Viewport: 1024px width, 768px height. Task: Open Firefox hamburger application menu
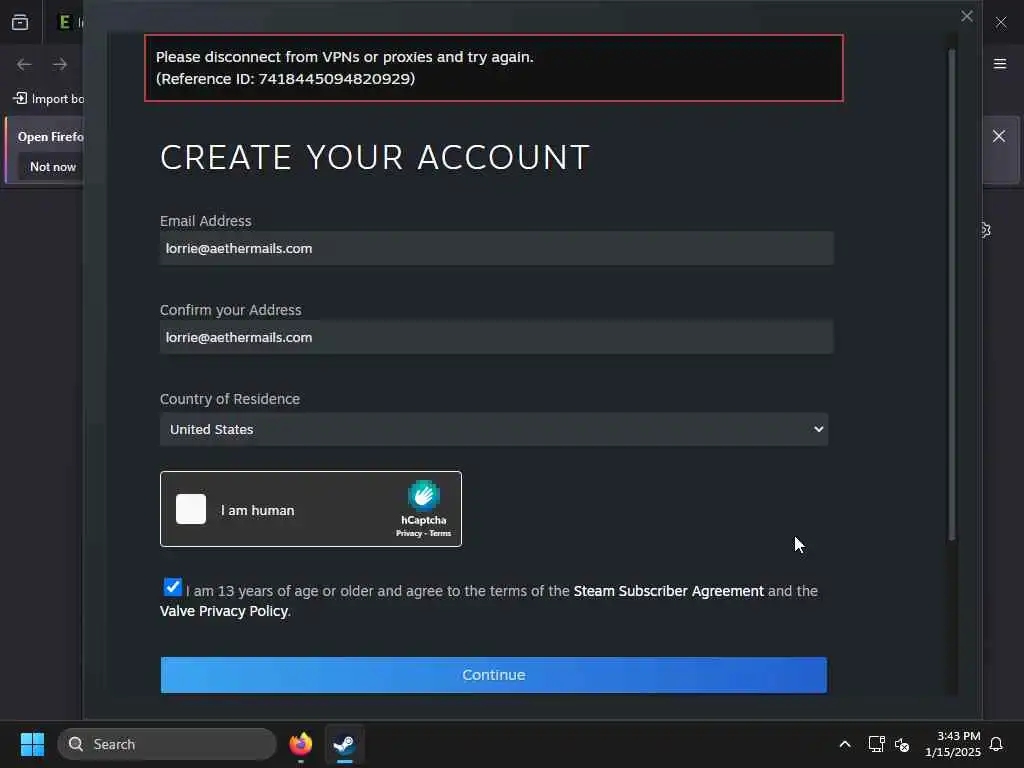(x=1000, y=64)
